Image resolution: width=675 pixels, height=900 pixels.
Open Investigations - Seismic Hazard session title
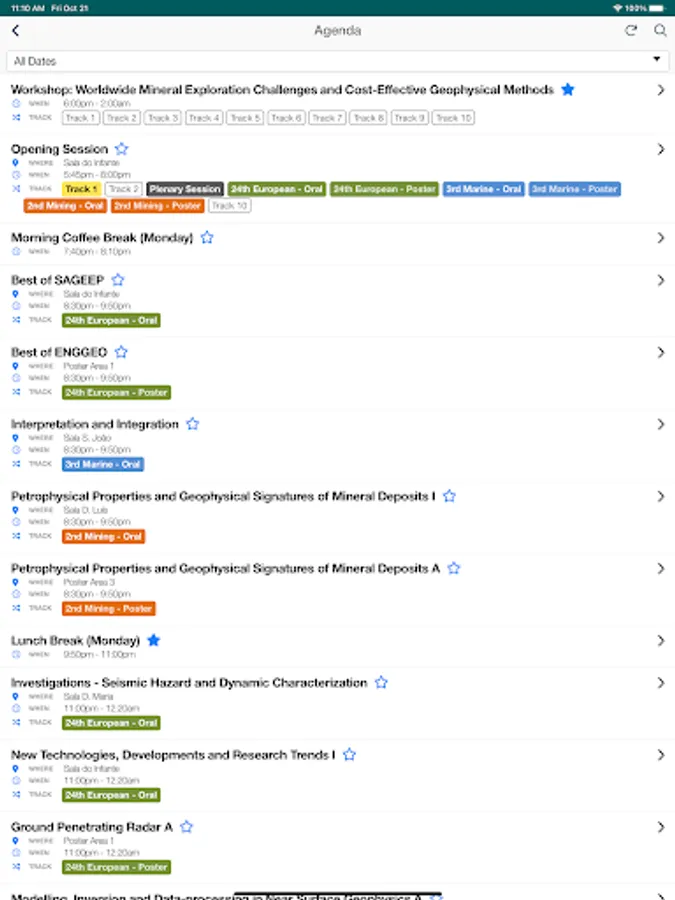[x=189, y=683]
